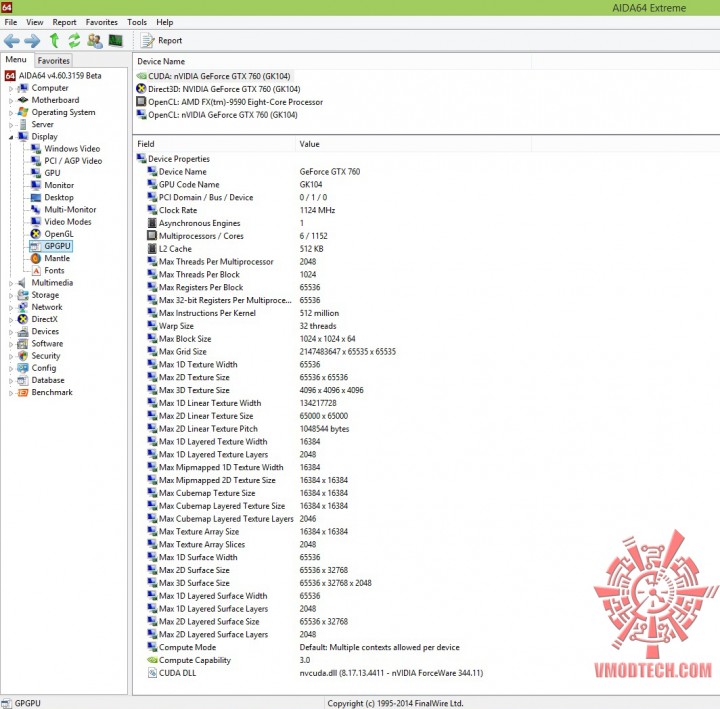This screenshot has width=720, height=709.
Task: Select the Max Grid Size row
Action: pos(271,352)
